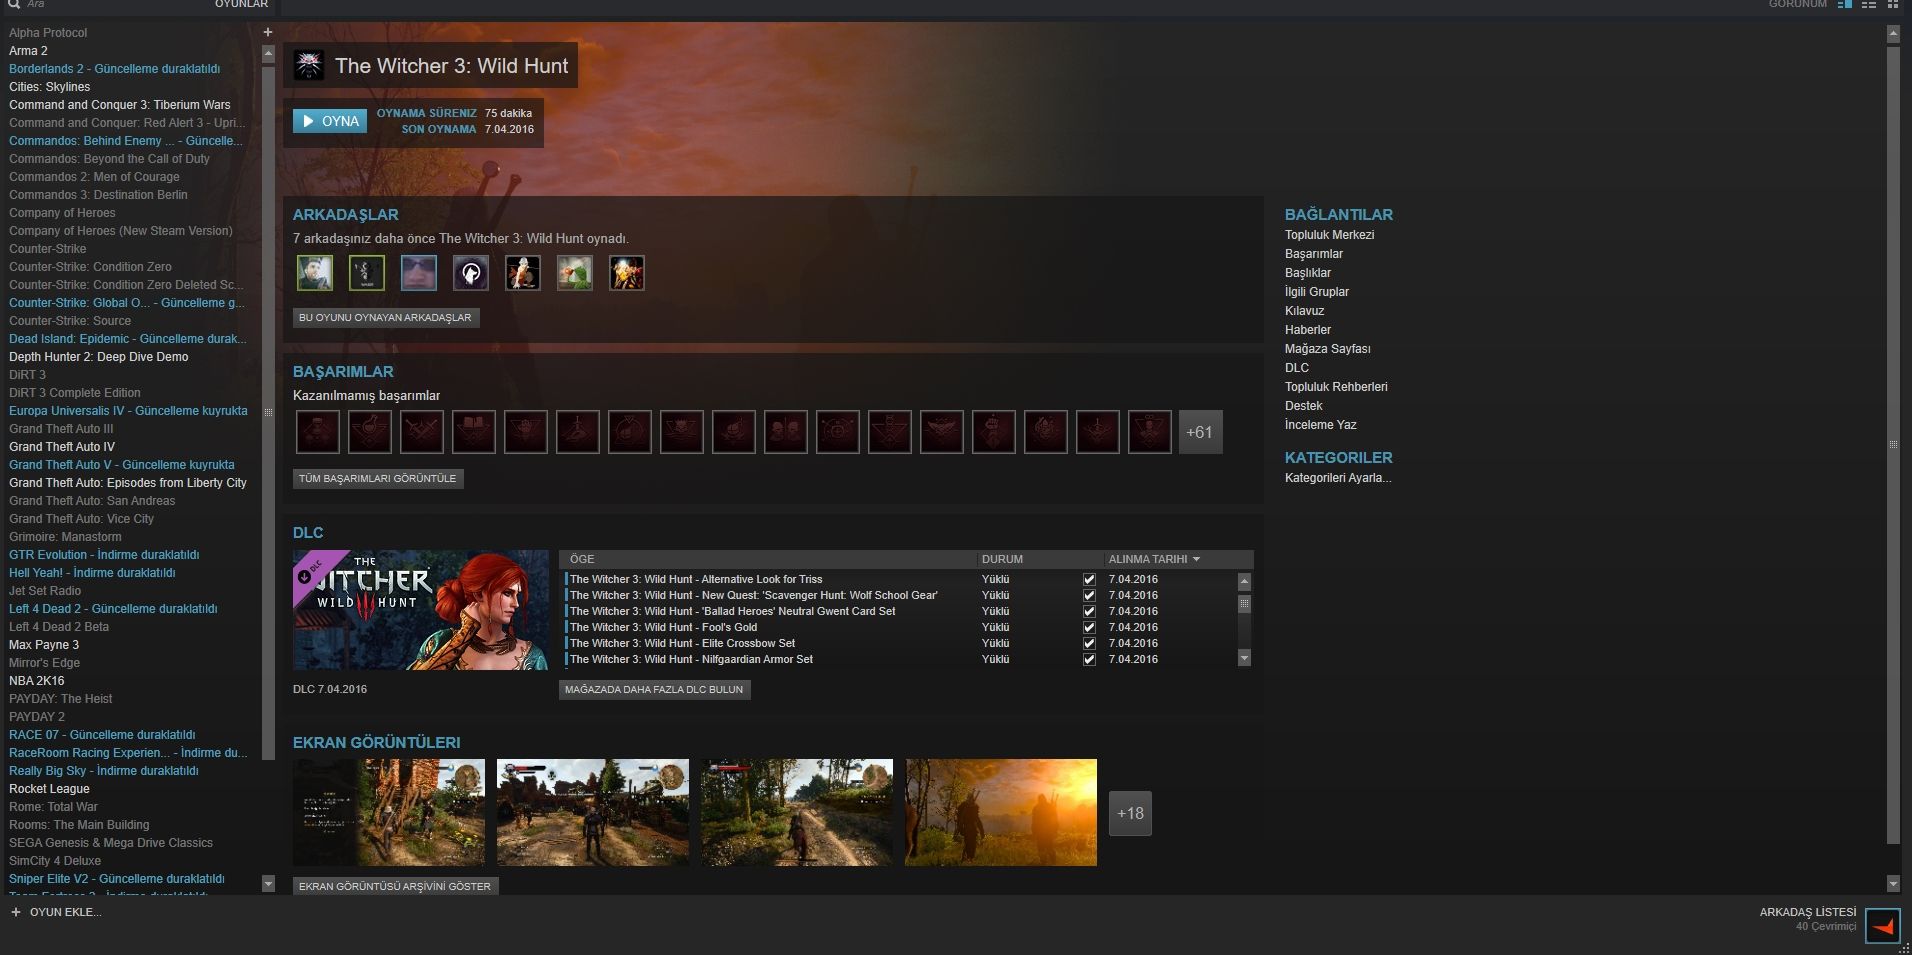Show the +61 more achievements tile
This screenshot has width=1912, height=955.
coord(1201,432)
